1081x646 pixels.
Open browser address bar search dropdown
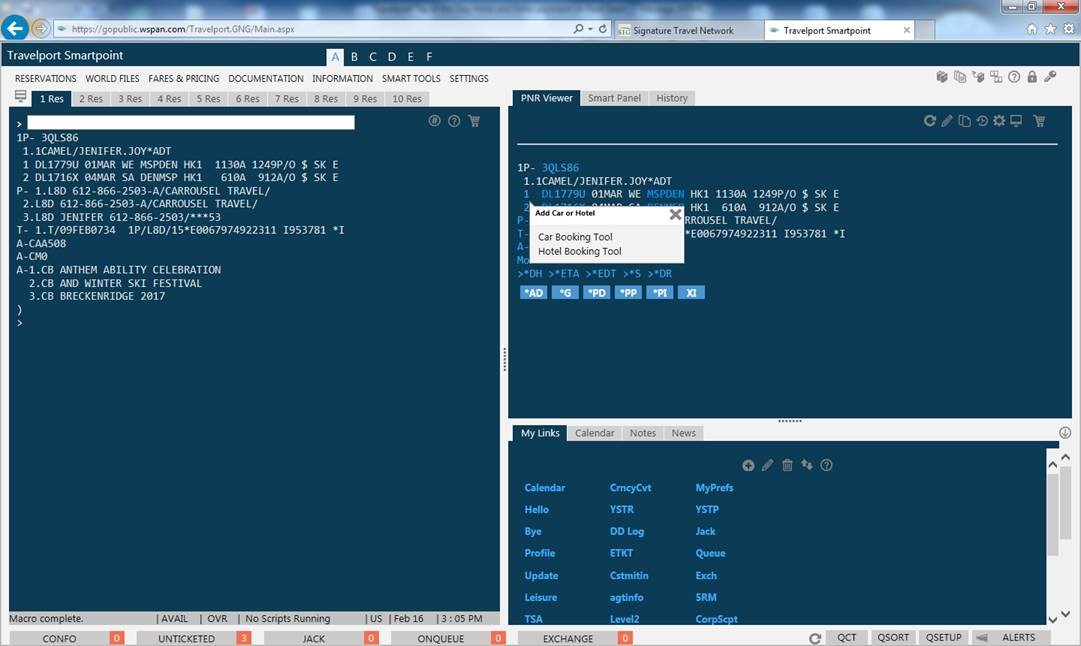pyautogui.click(x=590, y=29)
